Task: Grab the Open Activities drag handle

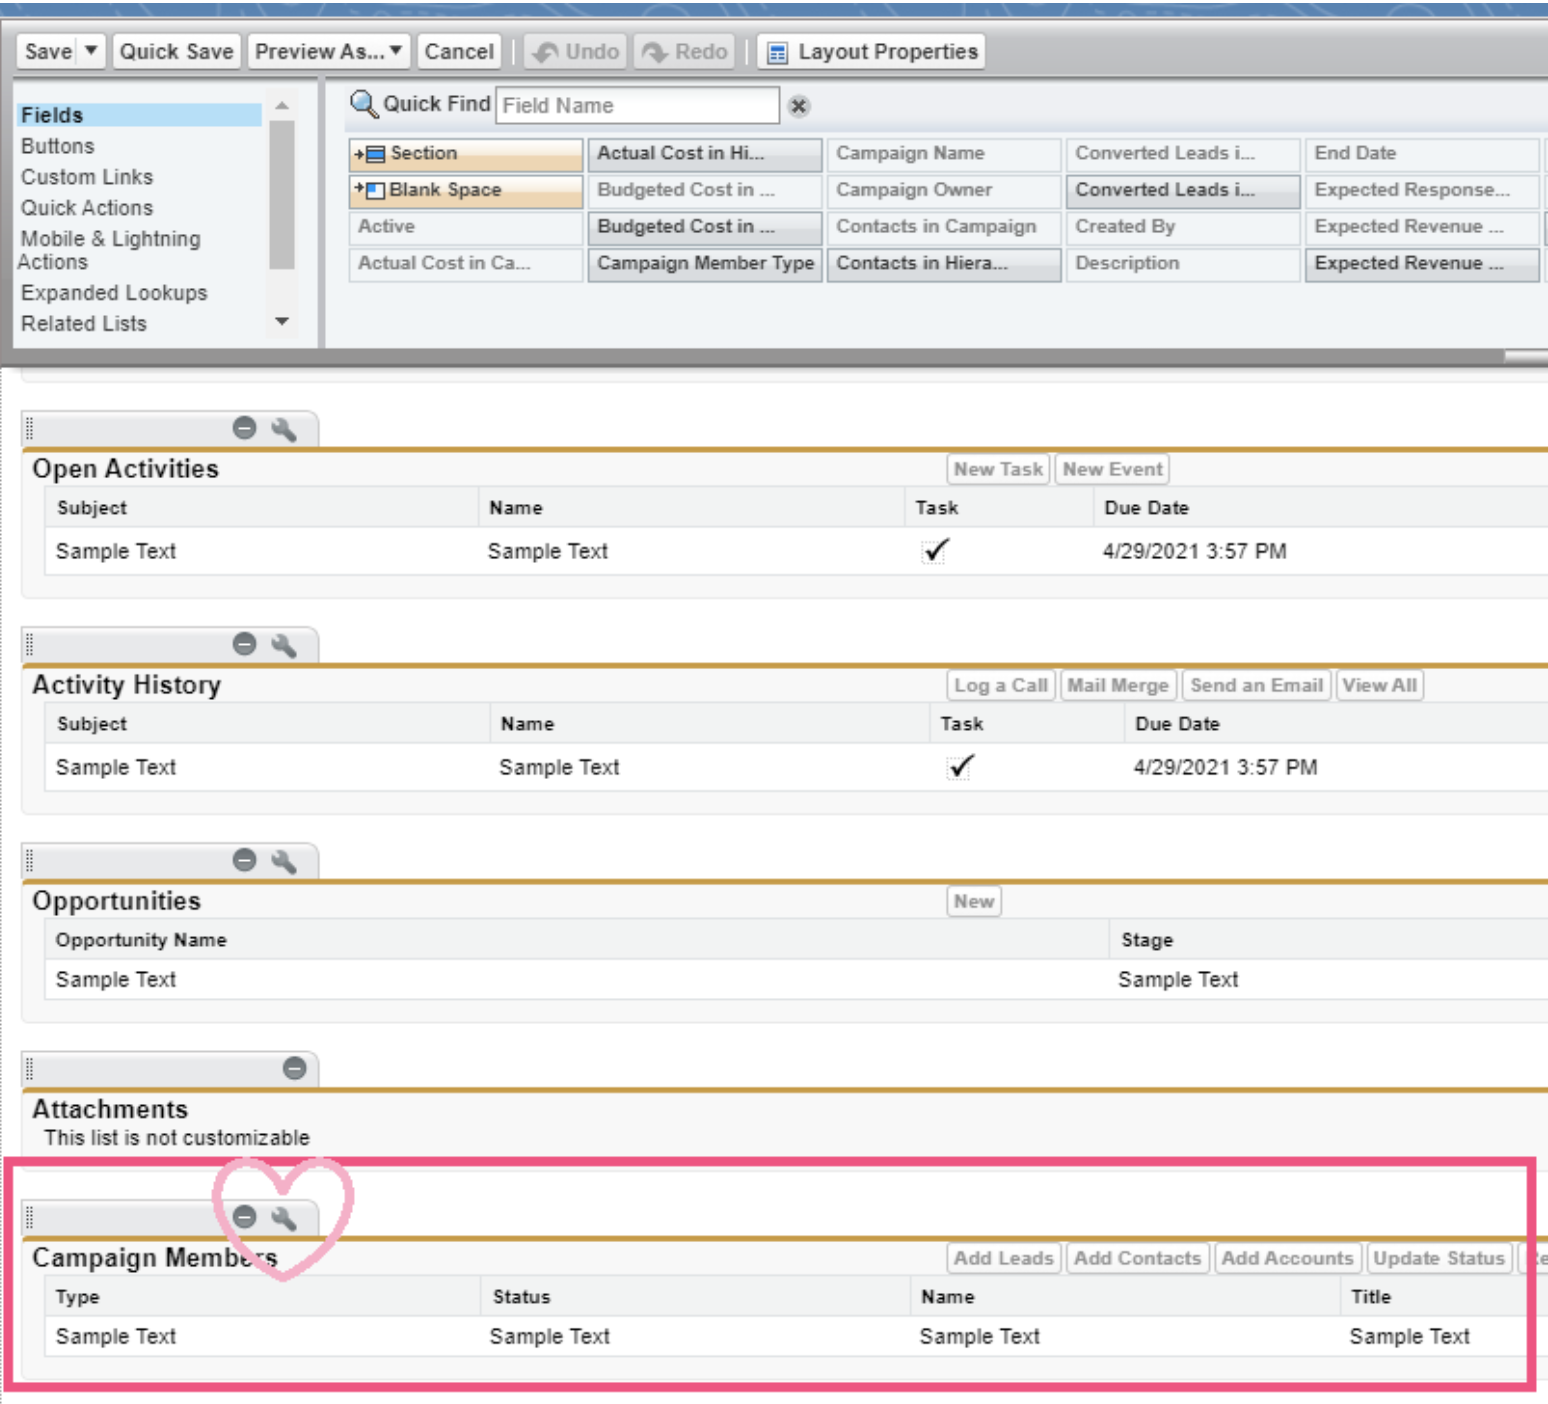Action: [30, 429]
